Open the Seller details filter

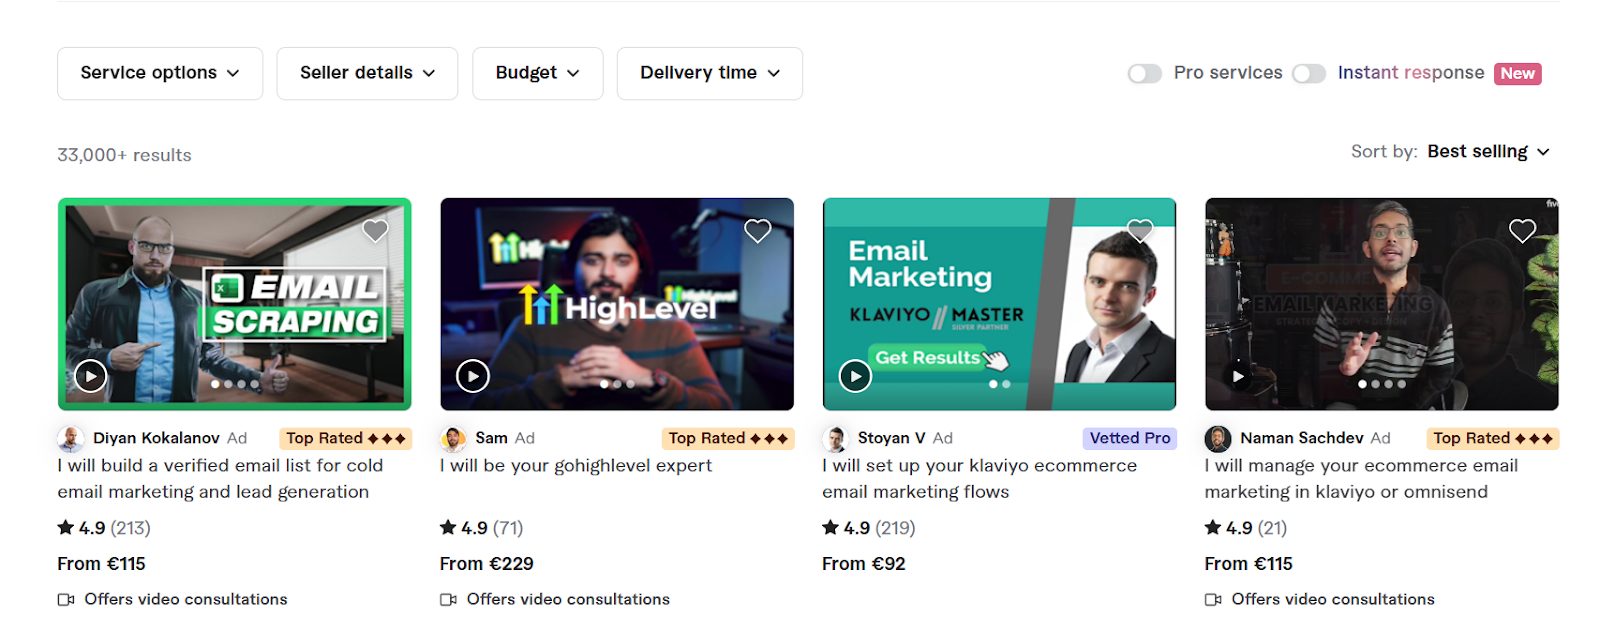(366, 72)
